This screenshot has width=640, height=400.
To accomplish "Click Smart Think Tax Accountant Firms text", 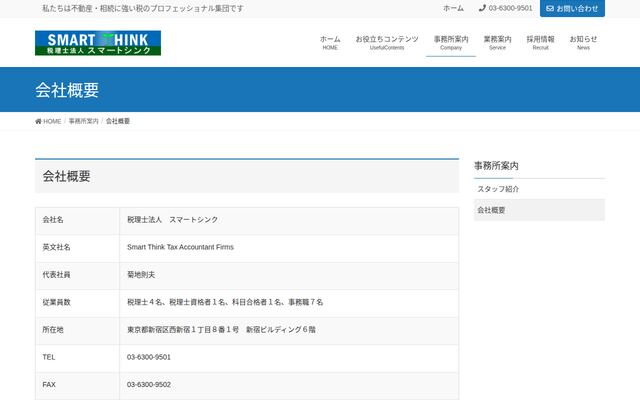I will pyautogui.click(x=180, y=247).
